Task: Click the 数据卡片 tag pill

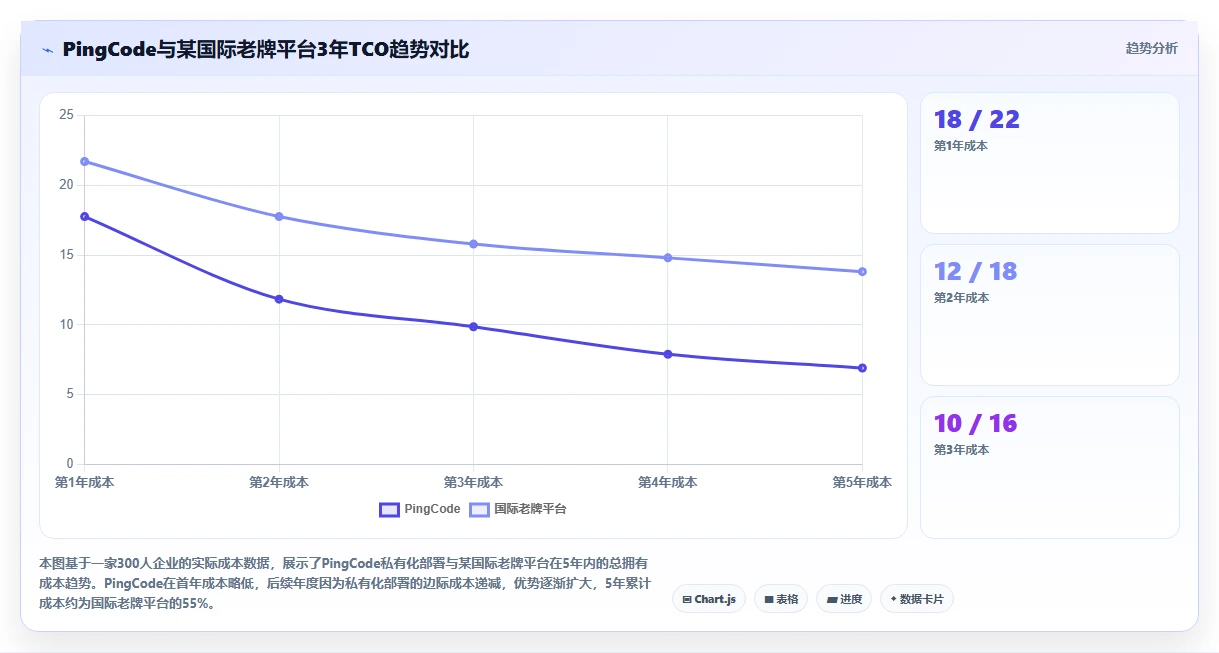Action: tap(917, 599)
